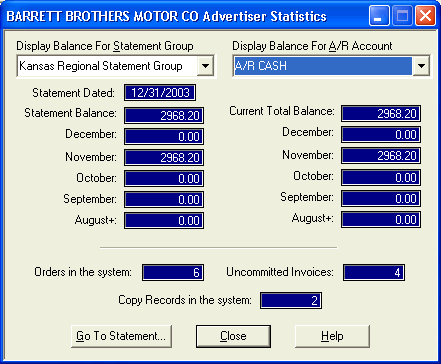This screenshot has height=364, width=441.
Task: Click the statement group October value field
Action: point(164,178)
